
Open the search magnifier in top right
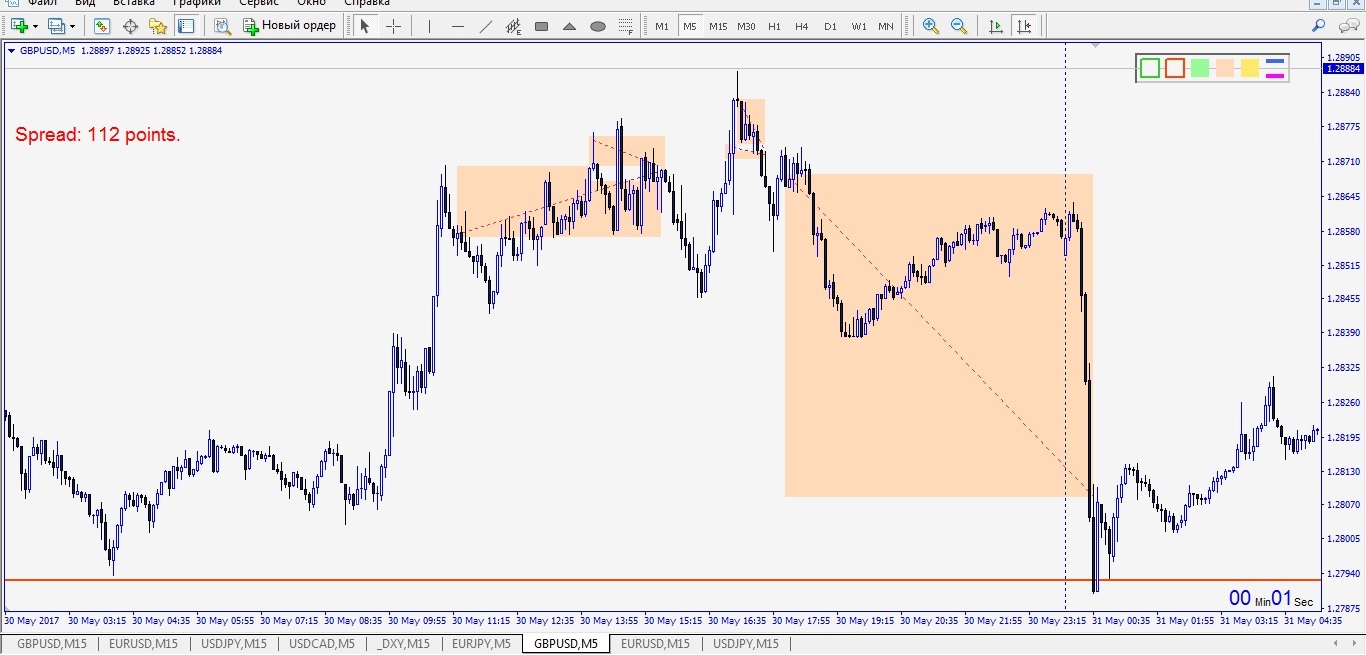pos(1319,26)
